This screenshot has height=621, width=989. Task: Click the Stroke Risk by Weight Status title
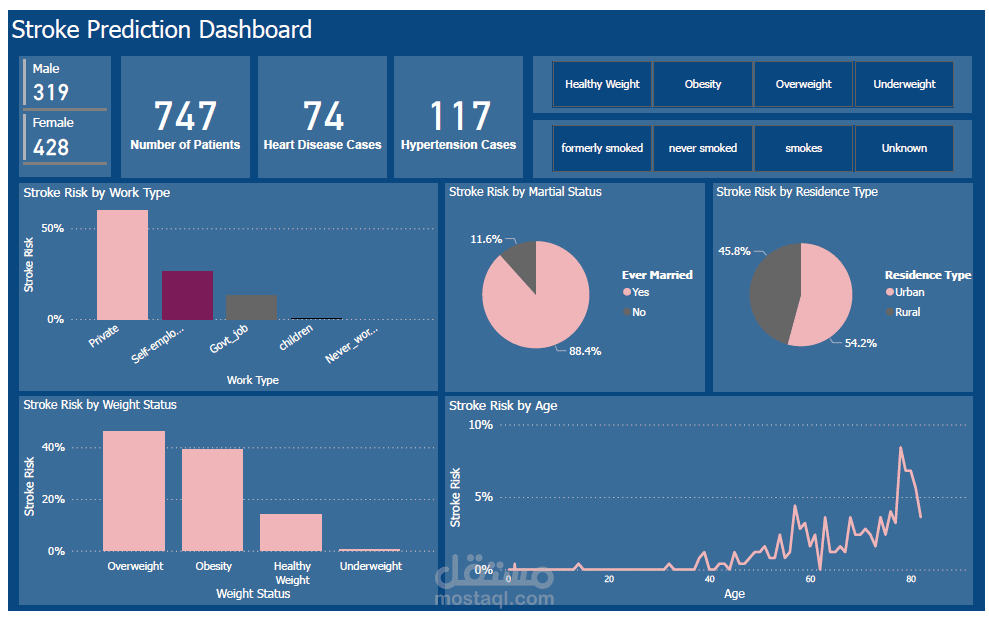coord(100,405)
